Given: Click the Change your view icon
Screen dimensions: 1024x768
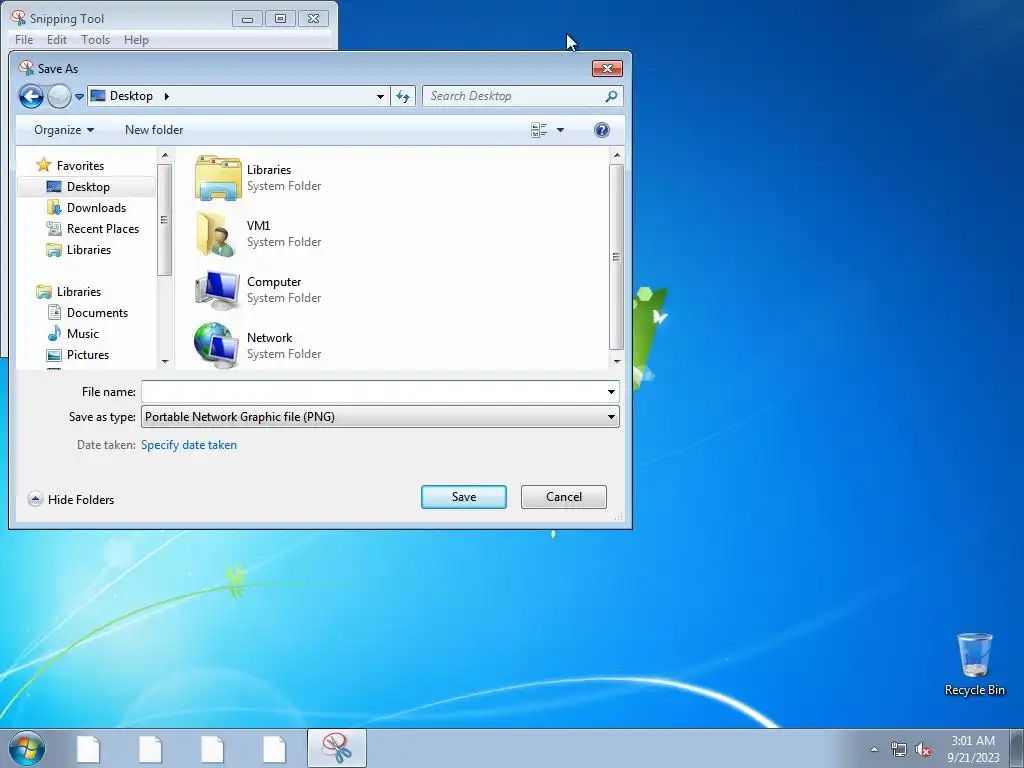Looking at the screenshot, I should tap(539, 130).
